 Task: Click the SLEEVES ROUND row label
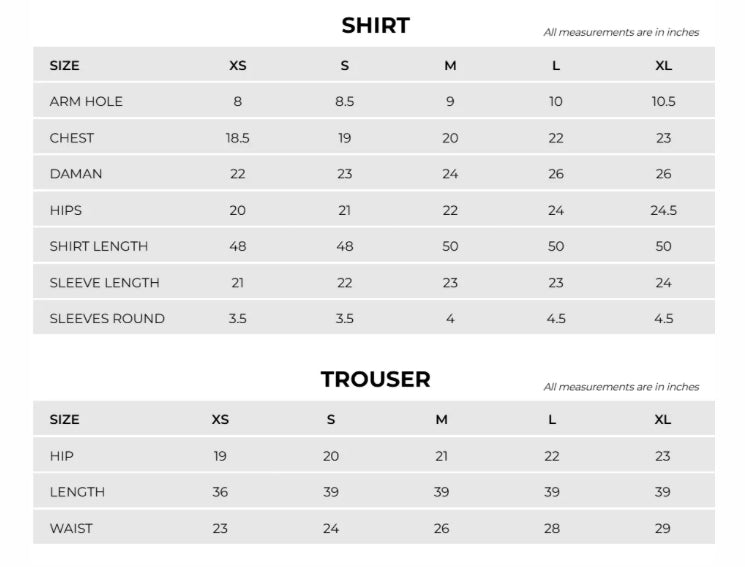(x=107, y=319)
